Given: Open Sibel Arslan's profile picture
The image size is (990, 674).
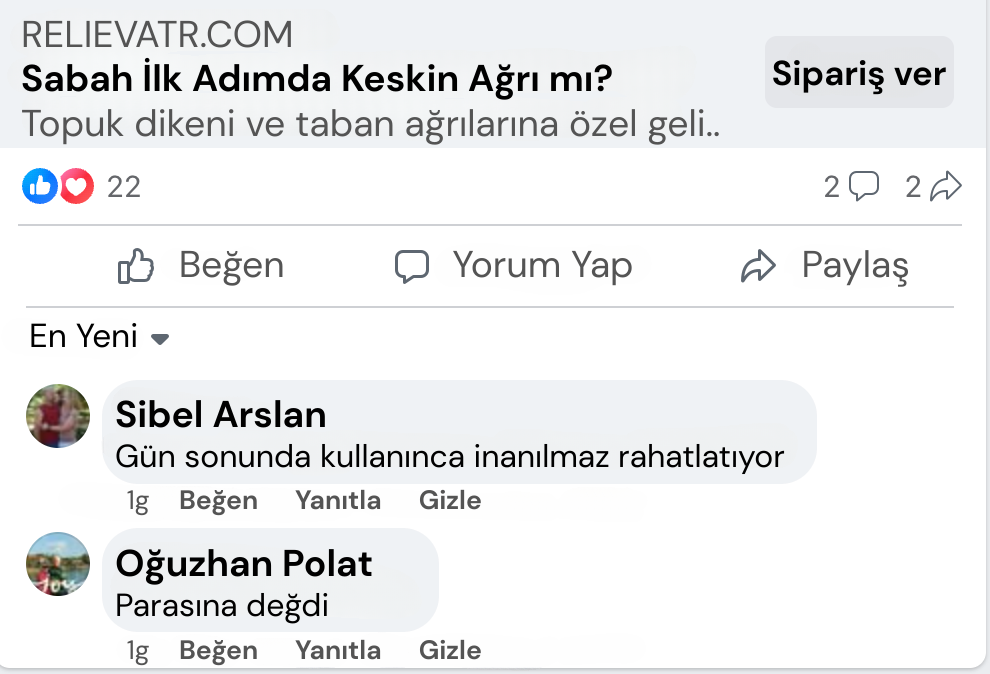Looking at the screenshot, I should 58,416.
